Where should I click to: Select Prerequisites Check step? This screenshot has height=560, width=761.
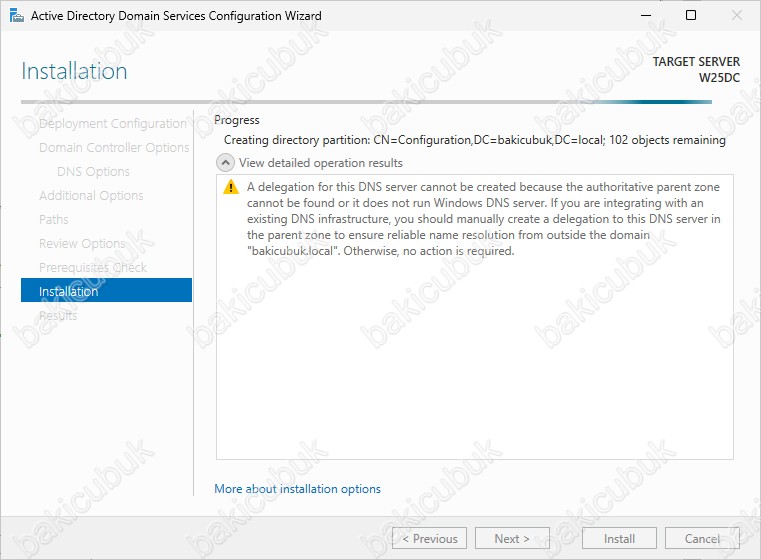pos(93,267)
